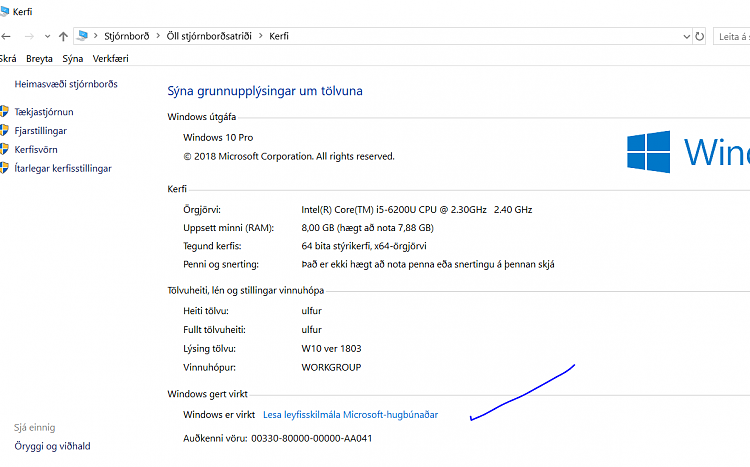Click the Penni og snerting value text
This screenshot has width=750, height=467.
tap(428, 264)
